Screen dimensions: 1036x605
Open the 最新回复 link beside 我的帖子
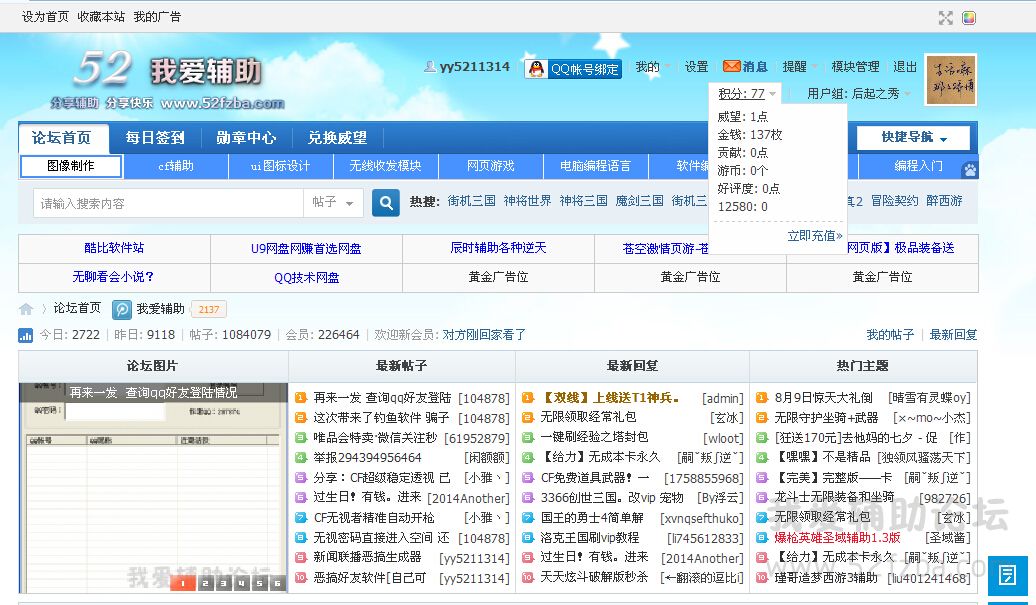(x=953, y=335)
